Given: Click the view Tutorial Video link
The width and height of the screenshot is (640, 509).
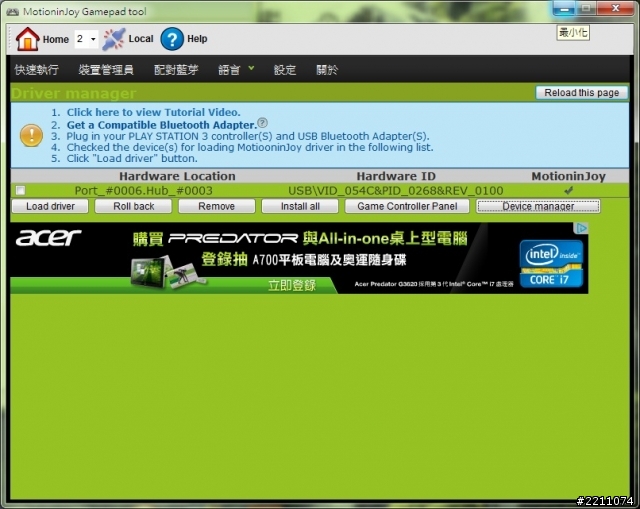Looking at the screenshot, I should pos(153,112).
